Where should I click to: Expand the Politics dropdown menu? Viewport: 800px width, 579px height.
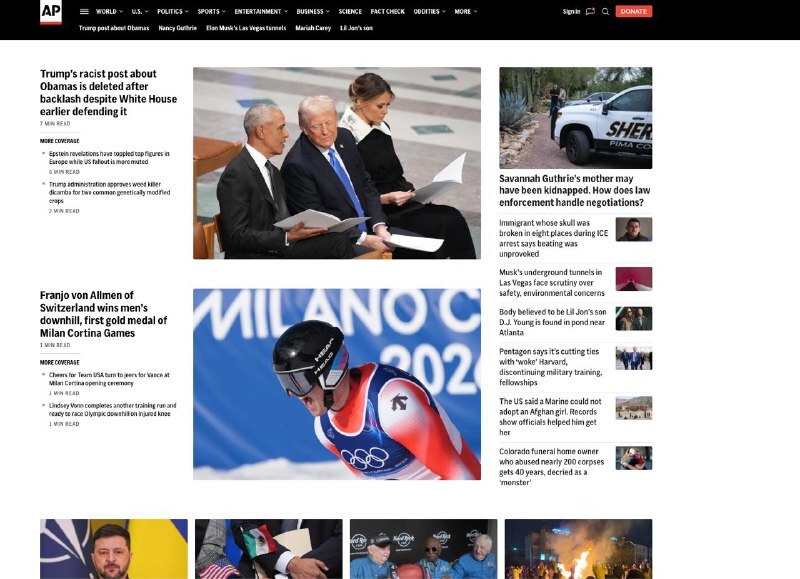(x=172, y=12)
